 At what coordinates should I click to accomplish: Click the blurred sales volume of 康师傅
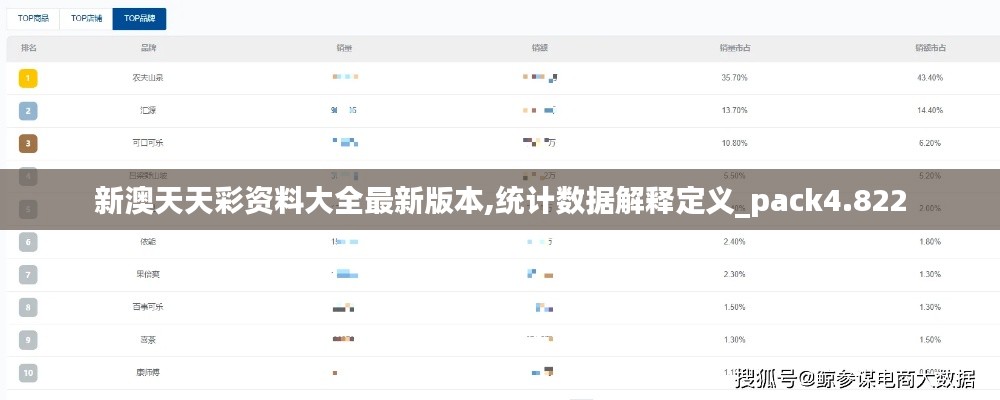(335, 373)
